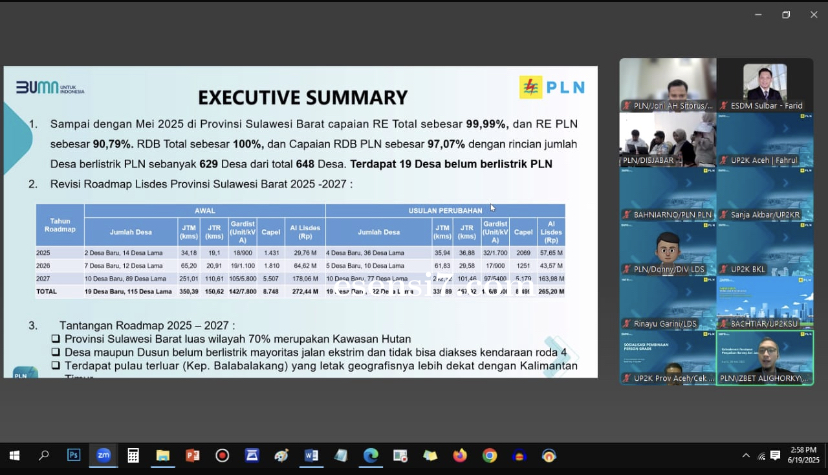Click the red record-circle app in the taskbar
This screenshot has width=828, height=475.
point(222,455)
